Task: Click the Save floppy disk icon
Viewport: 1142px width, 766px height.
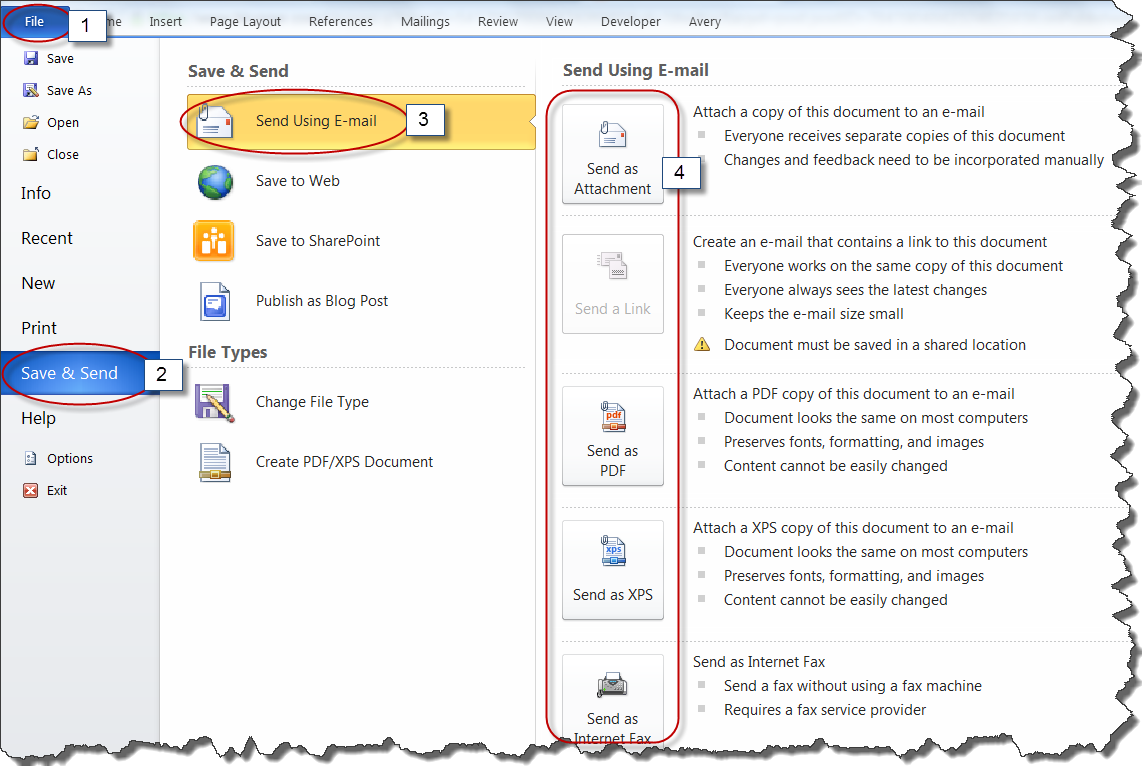Action: click(x=31, y=58)
